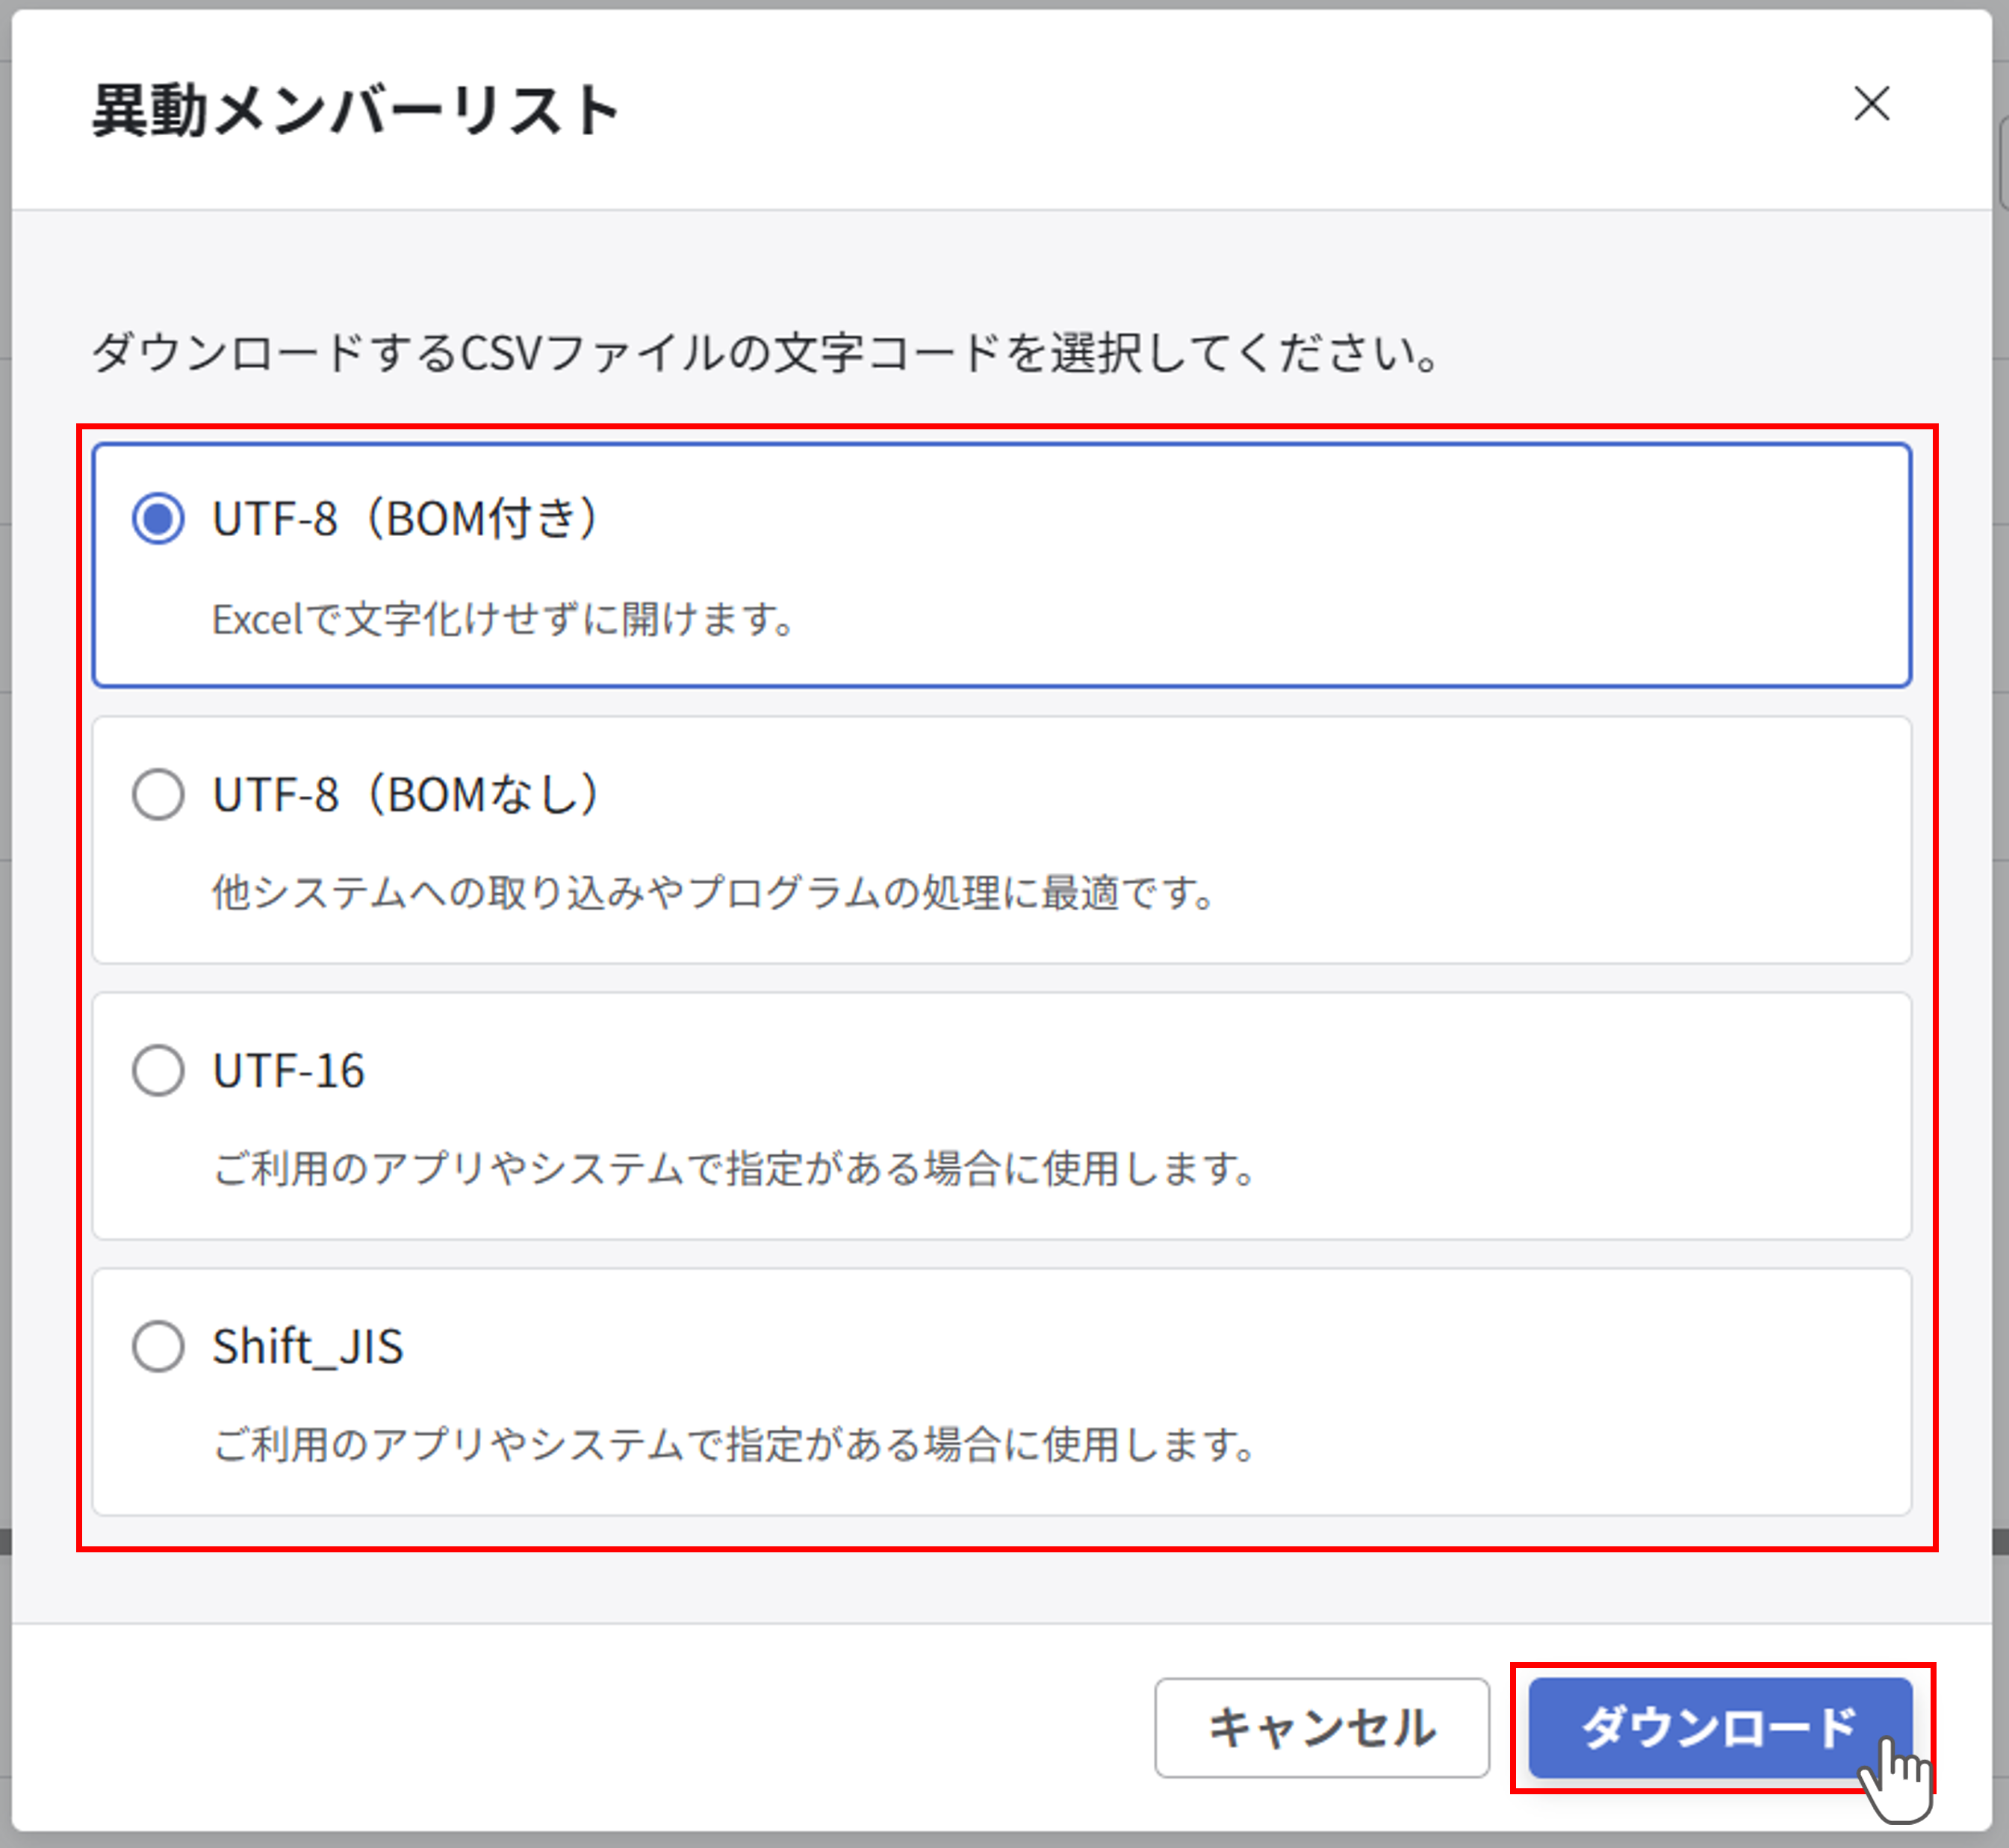This screenshot has width=2009, height=1848.
Task: Select the UTF-8（BOMなし） radio button
Action: tap(158, 794)
